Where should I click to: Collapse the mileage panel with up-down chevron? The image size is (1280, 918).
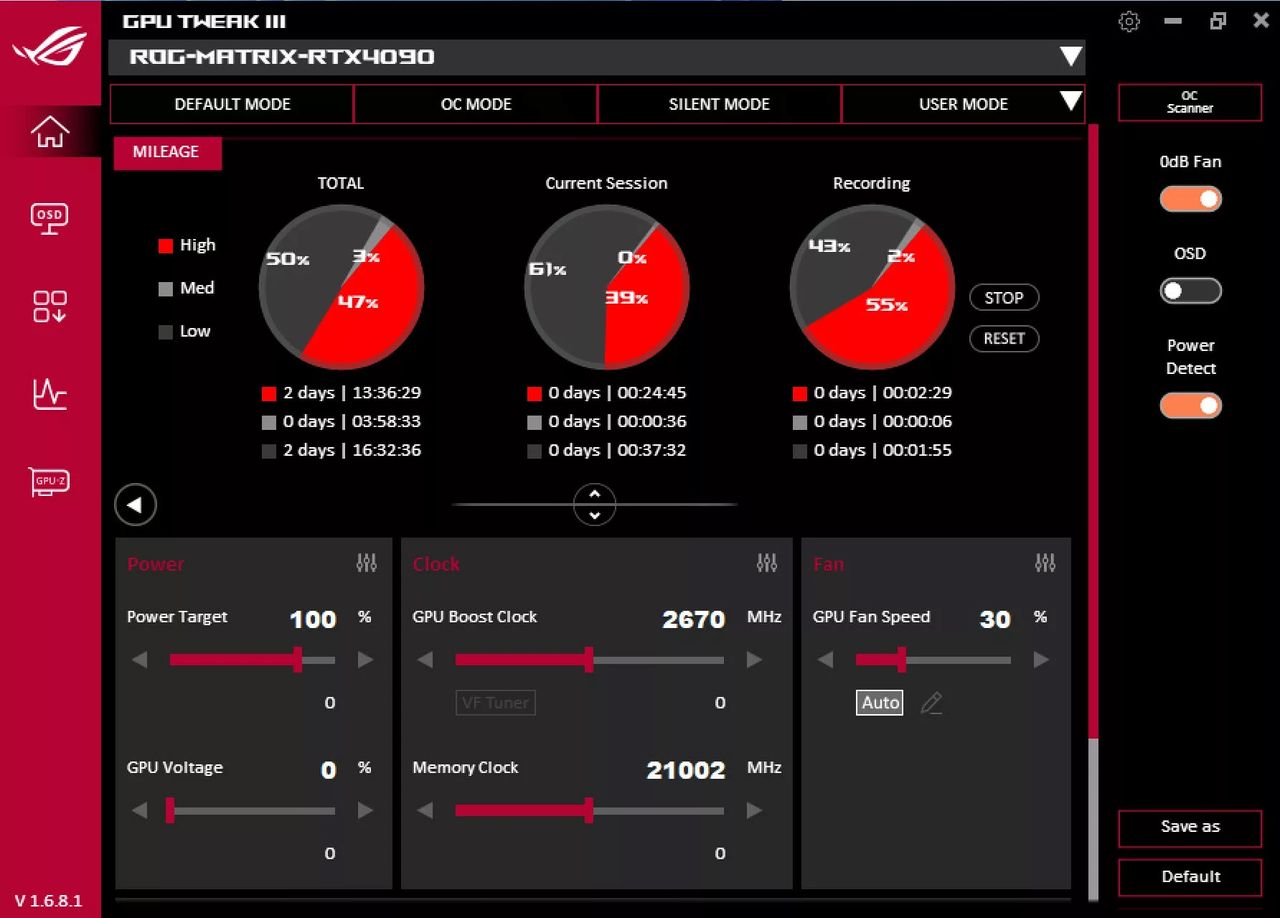(x=595, y=505)
